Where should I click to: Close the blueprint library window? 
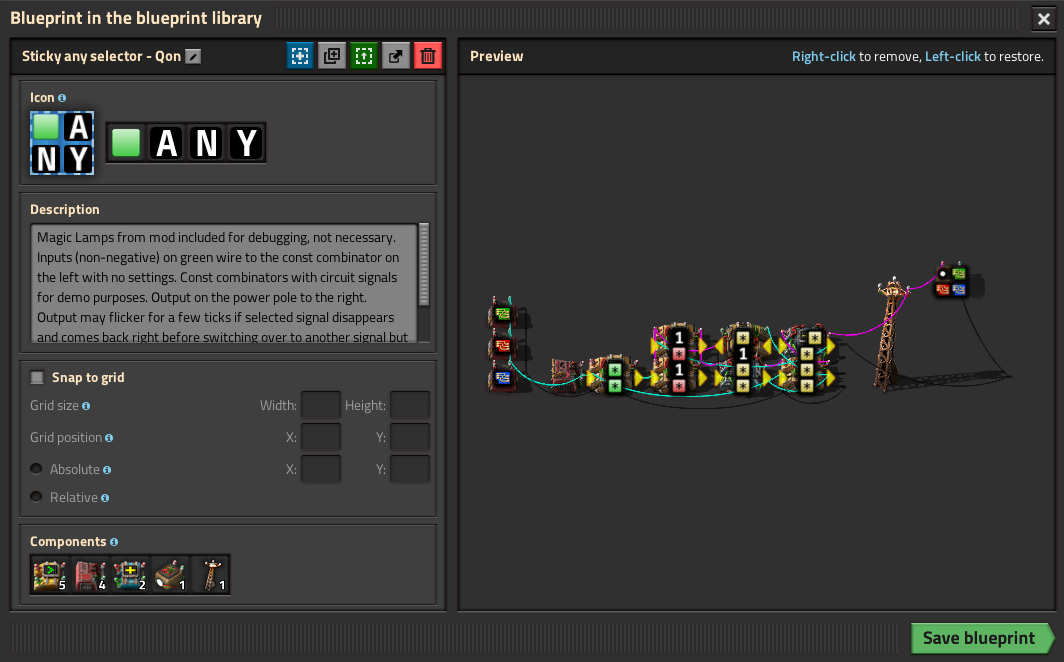pyautogui.click(x=1044, y=19)
